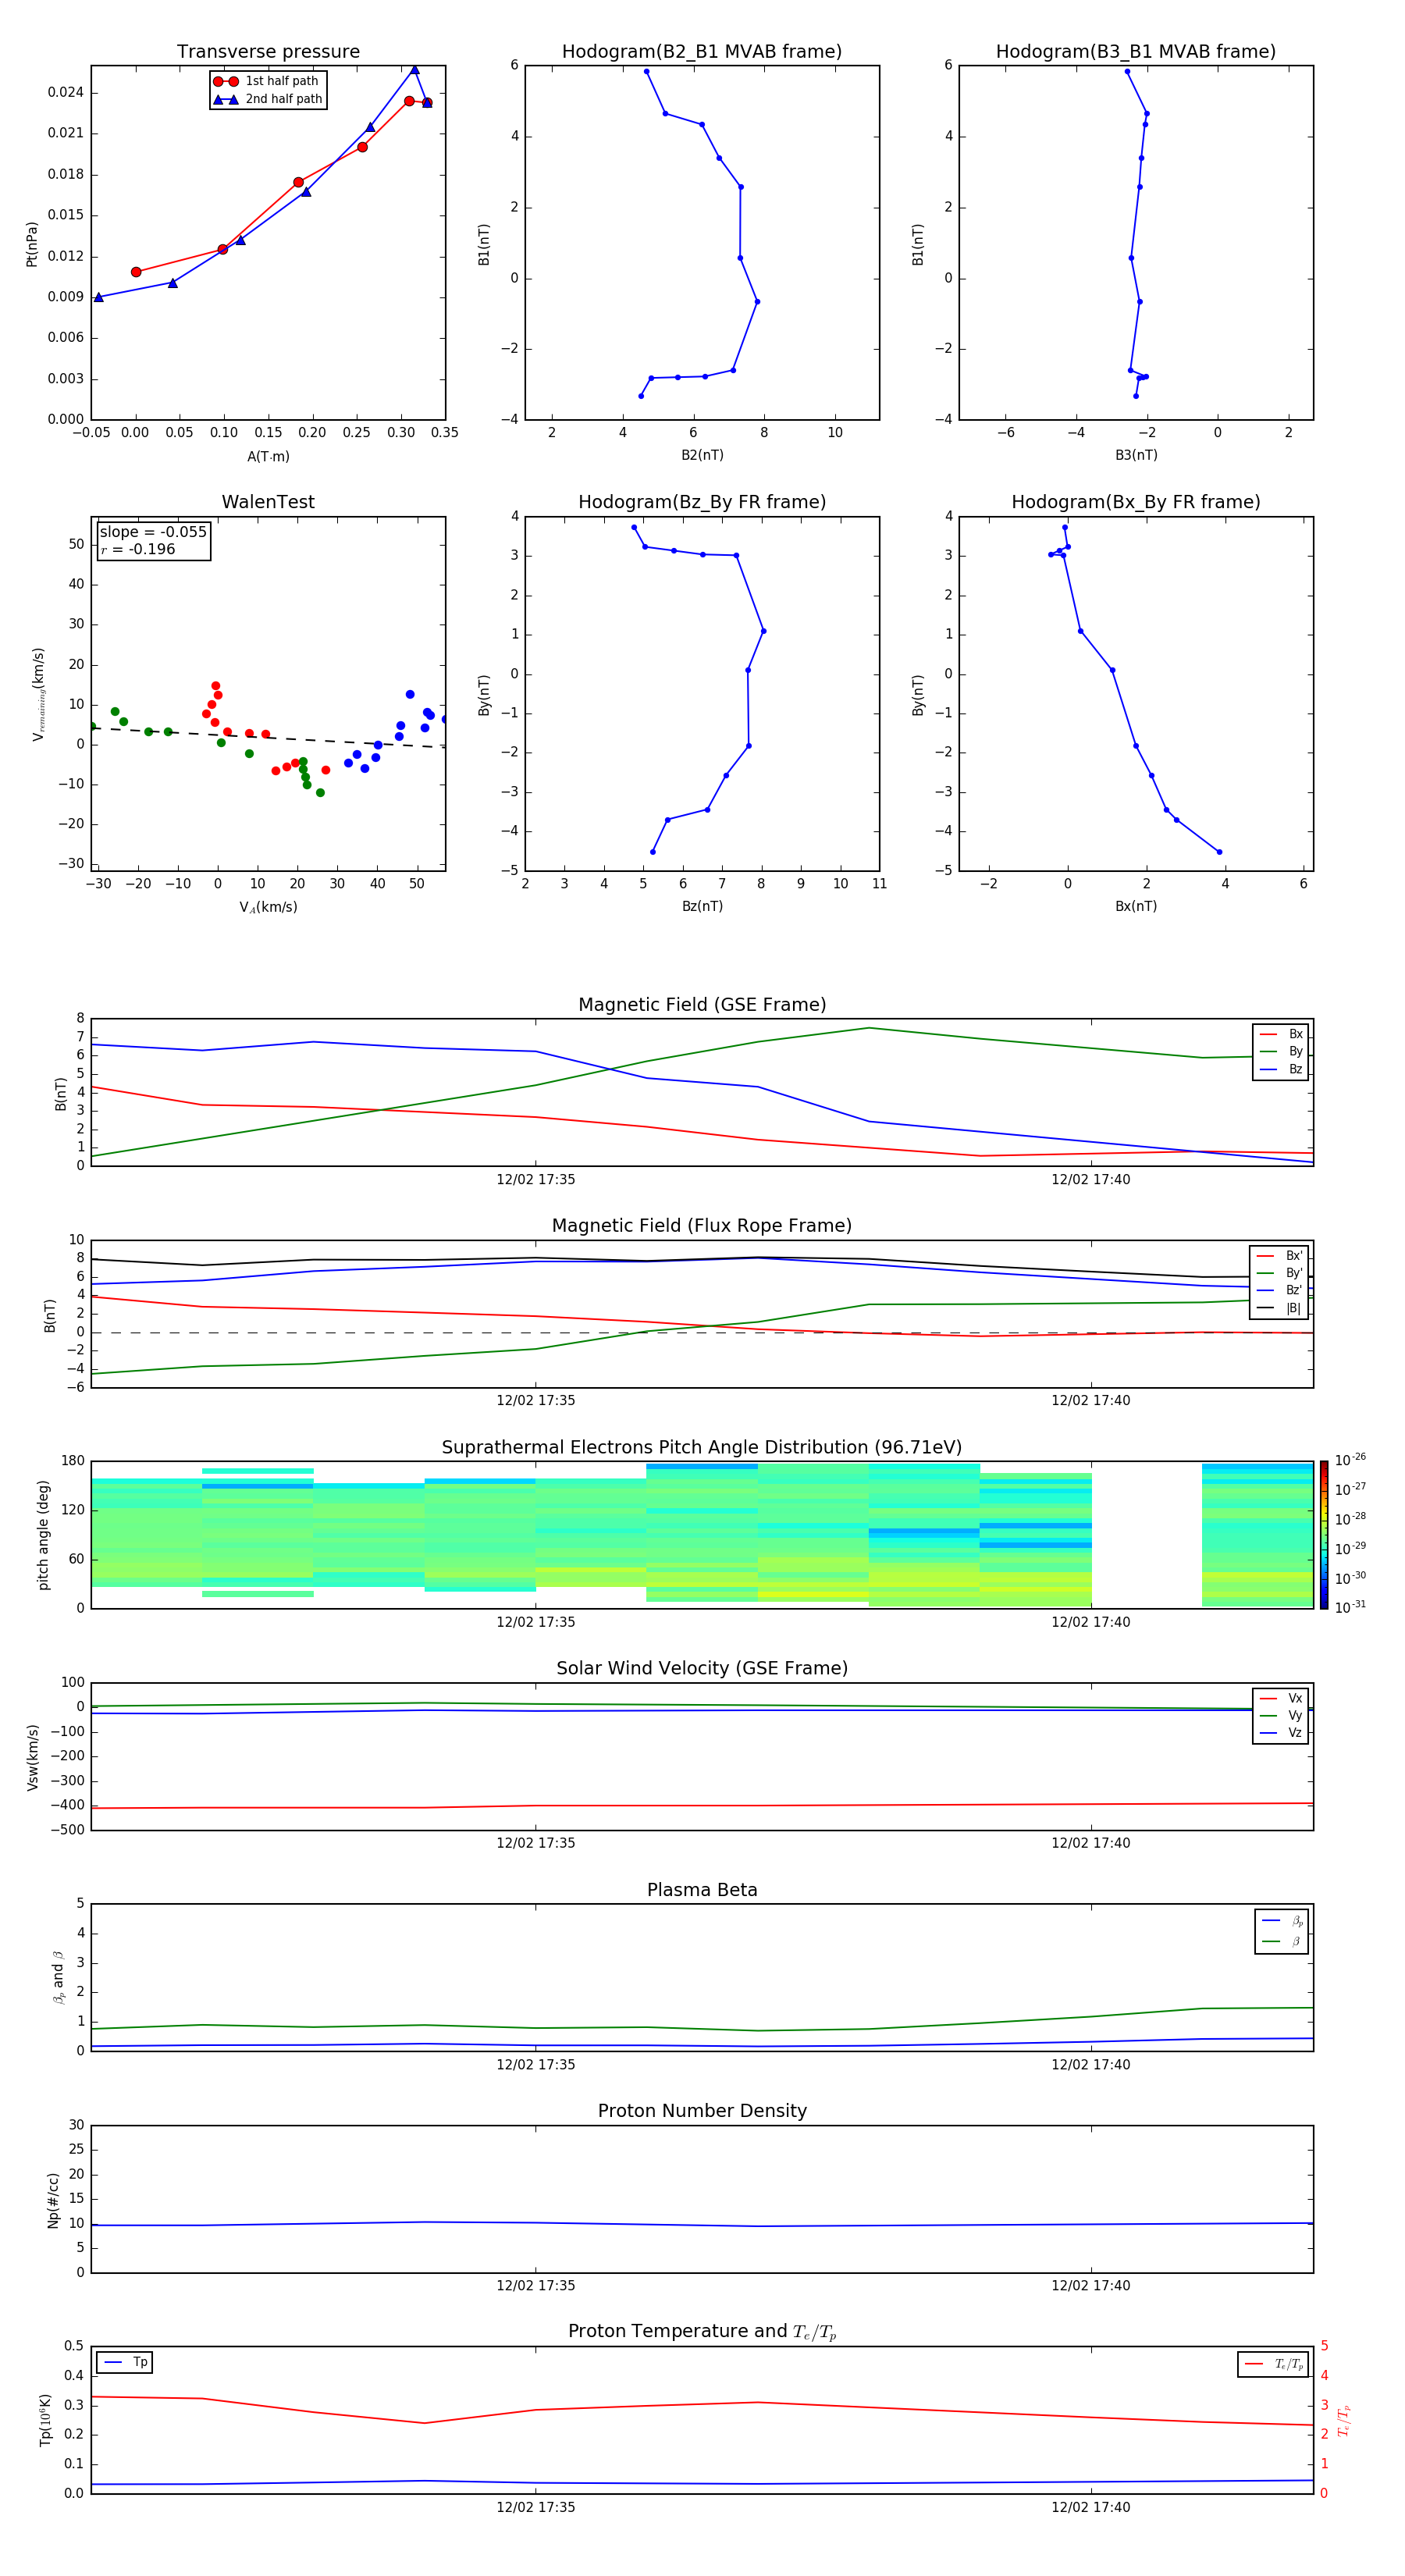
Task: Click the 'Plasma Beta' title
Action: point(702,1891)
